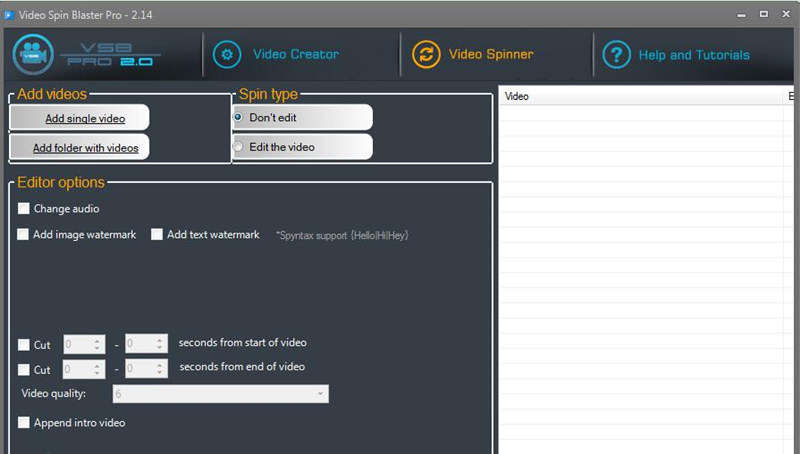Click Syntax support hint text
The width and height of the screenshot is (800, 454).
pyautogui.click(x=342, y=235)
